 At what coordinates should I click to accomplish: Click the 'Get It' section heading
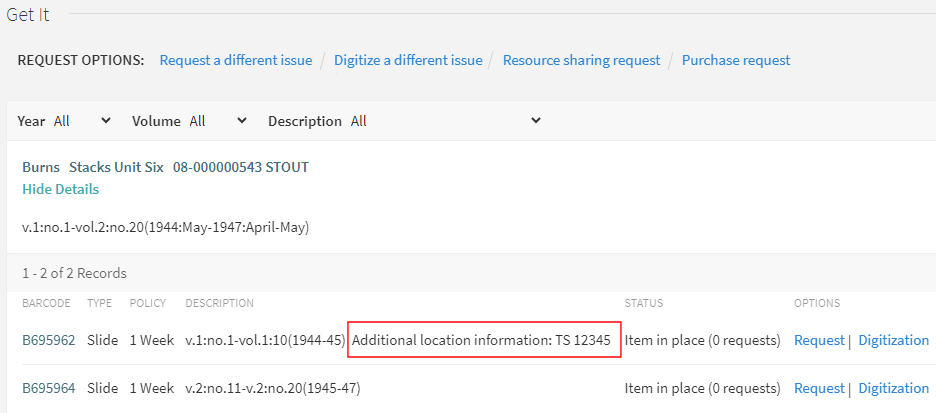[x=28, y=14]
